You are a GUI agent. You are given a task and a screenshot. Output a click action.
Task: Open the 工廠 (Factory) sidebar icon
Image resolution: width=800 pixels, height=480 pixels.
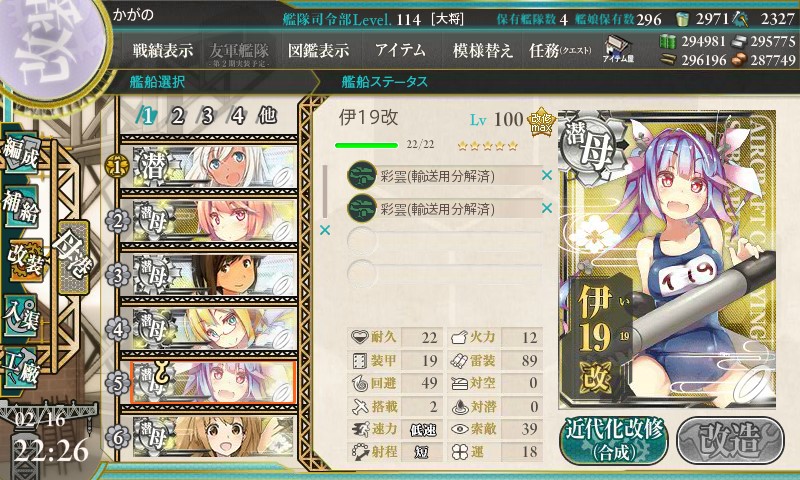pos(21,368)
